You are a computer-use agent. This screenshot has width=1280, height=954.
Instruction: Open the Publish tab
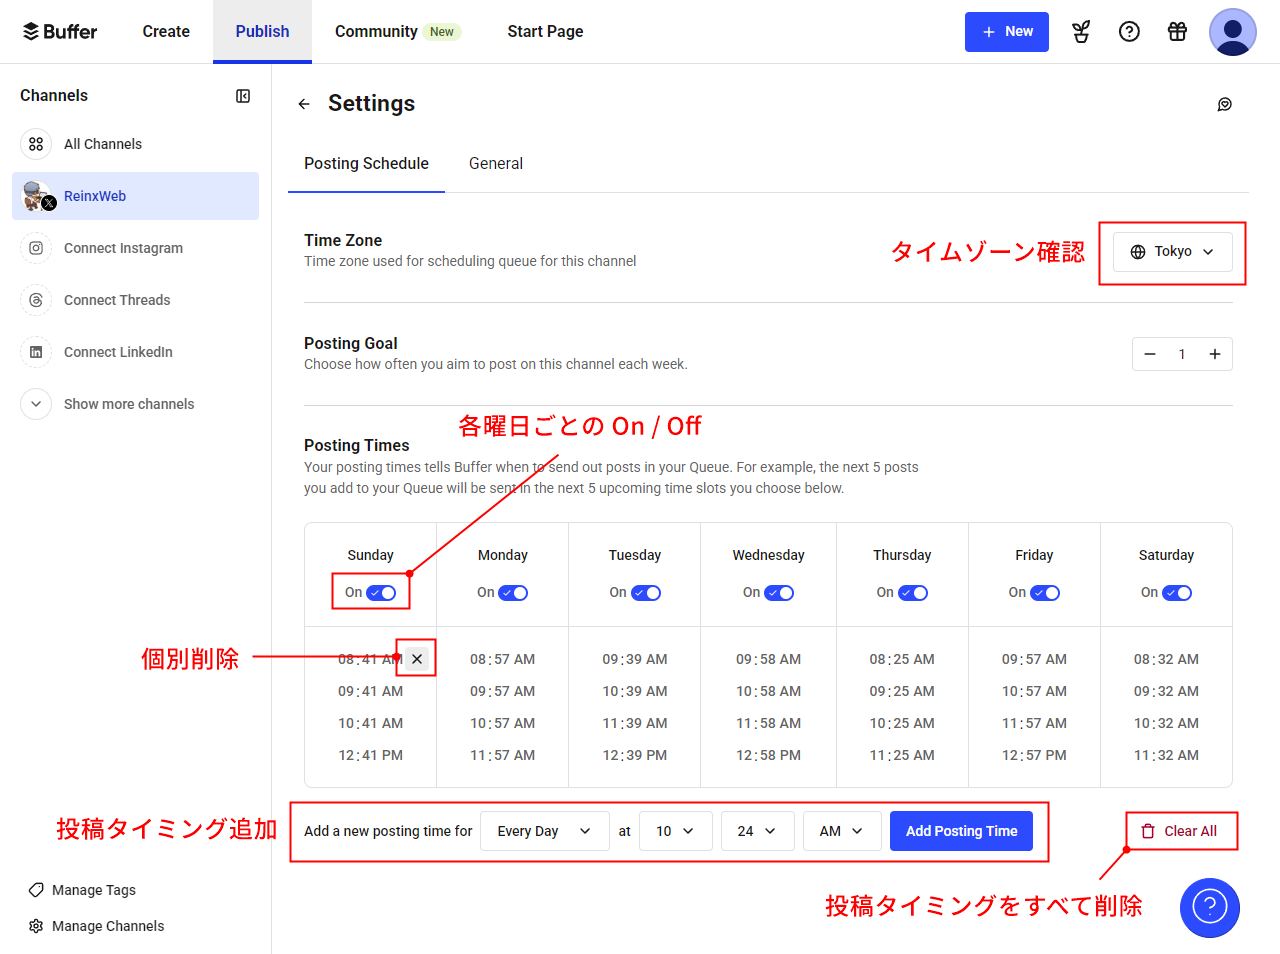262,32
